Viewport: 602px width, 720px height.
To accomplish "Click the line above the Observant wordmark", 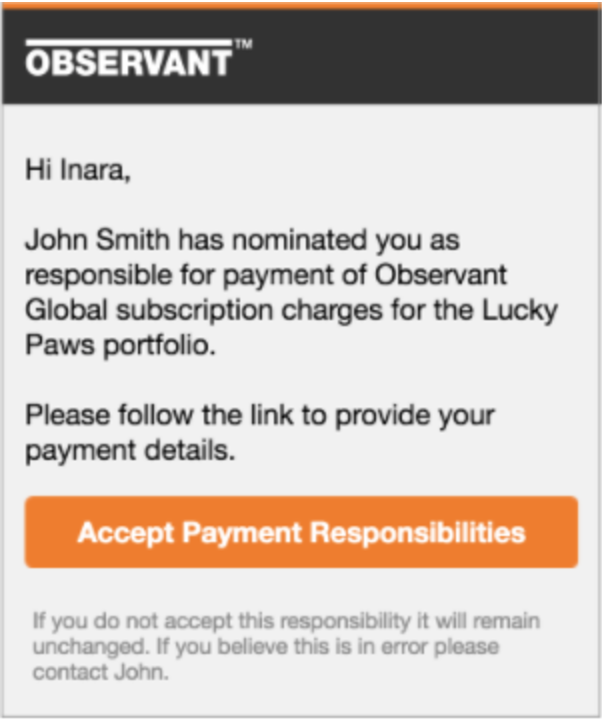I will click(x=128, y=44).
